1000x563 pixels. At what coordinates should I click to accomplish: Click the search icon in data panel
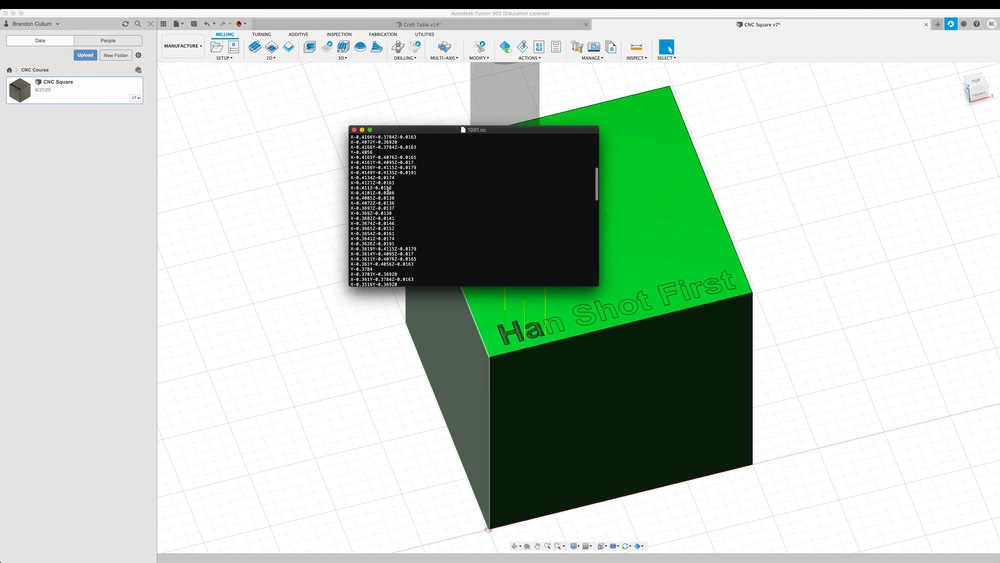(x=138, y=23)
